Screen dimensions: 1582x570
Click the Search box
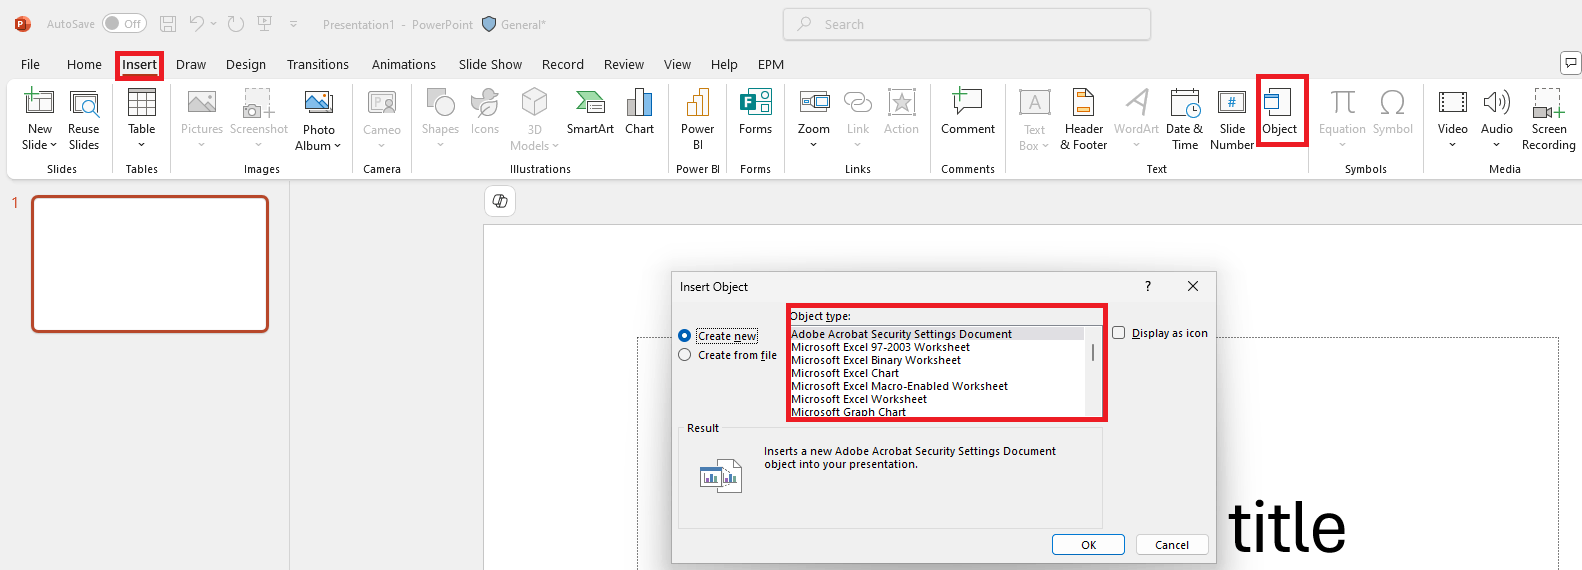coord(967,24)
